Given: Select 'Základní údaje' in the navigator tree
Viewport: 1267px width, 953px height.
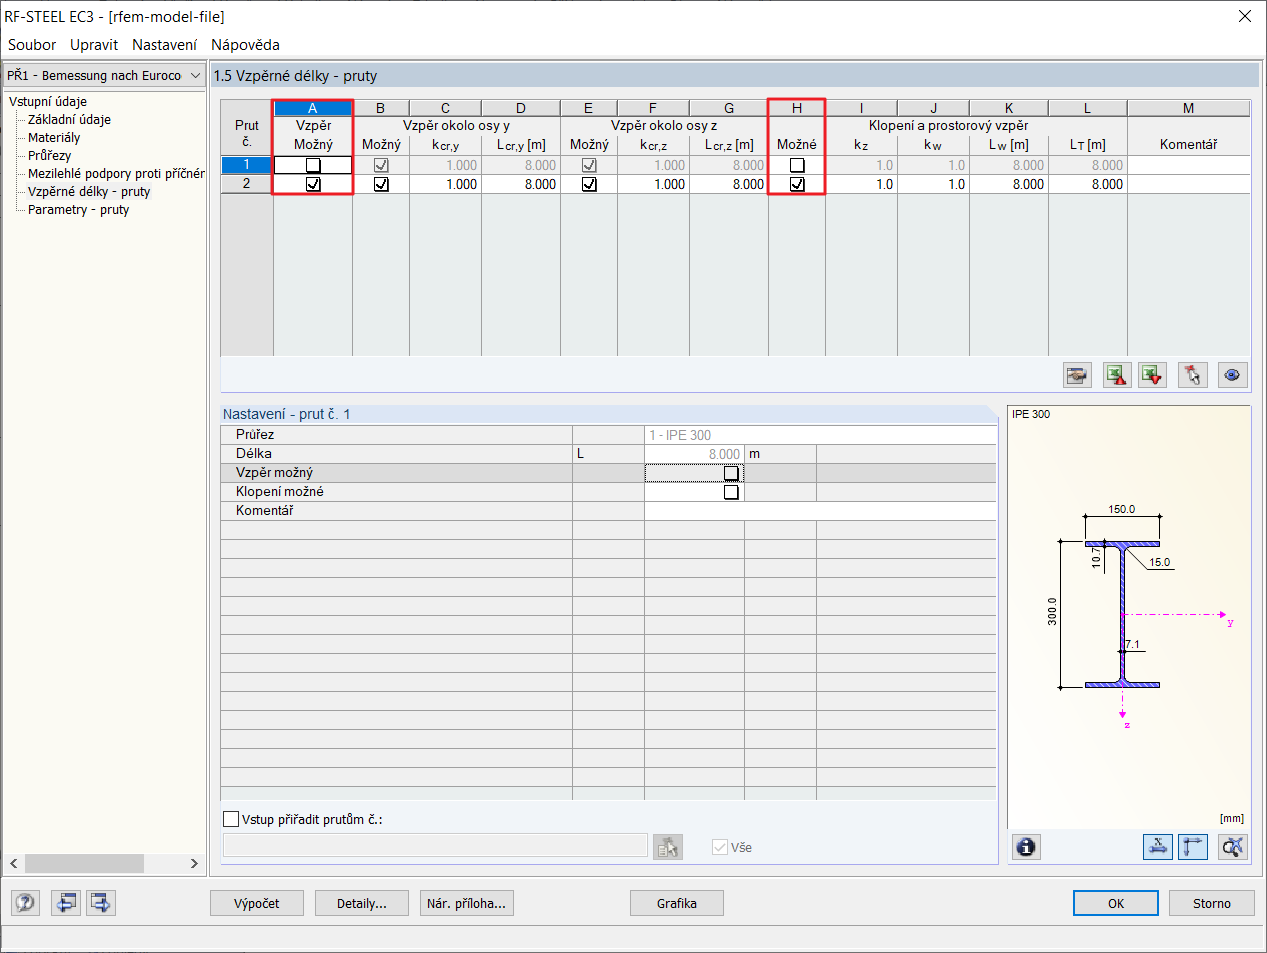Looking at the screenshot, I should click(x=69, y=119).
